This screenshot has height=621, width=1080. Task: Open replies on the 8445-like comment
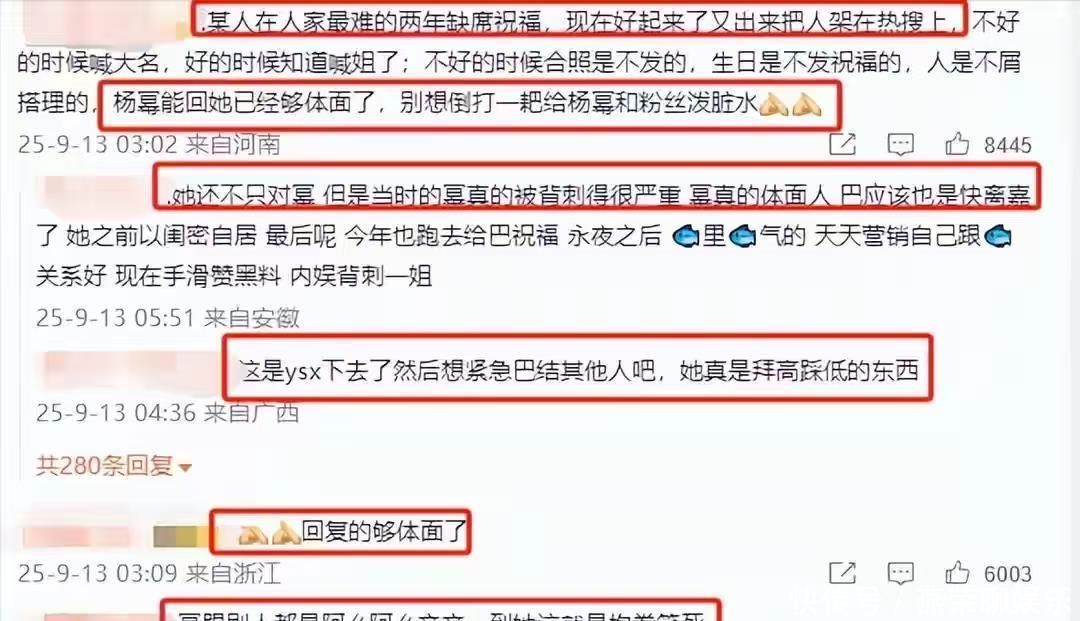(900, 144)
